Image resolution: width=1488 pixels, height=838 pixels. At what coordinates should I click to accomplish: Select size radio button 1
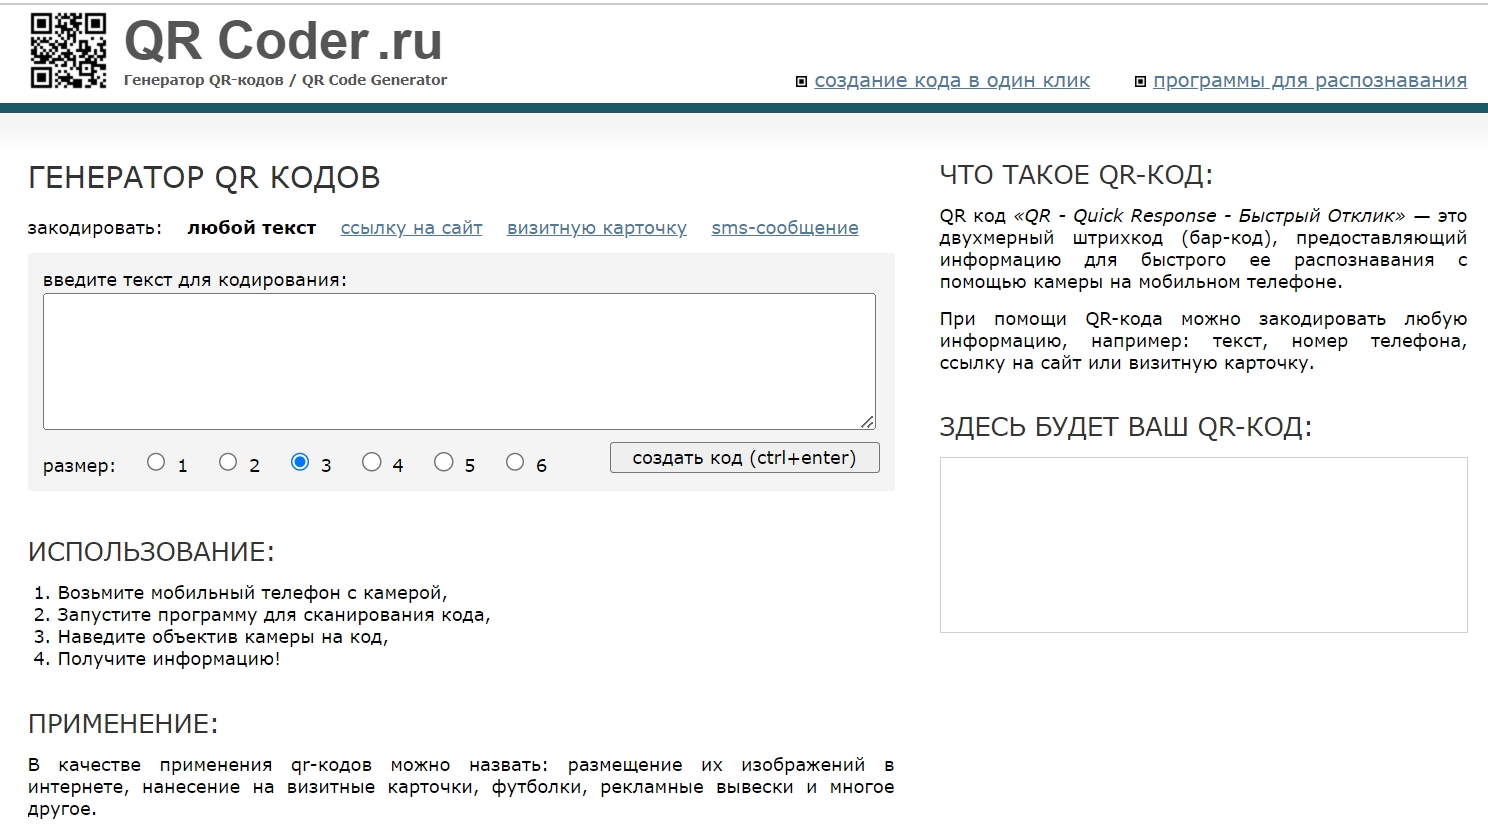(156, 462)
